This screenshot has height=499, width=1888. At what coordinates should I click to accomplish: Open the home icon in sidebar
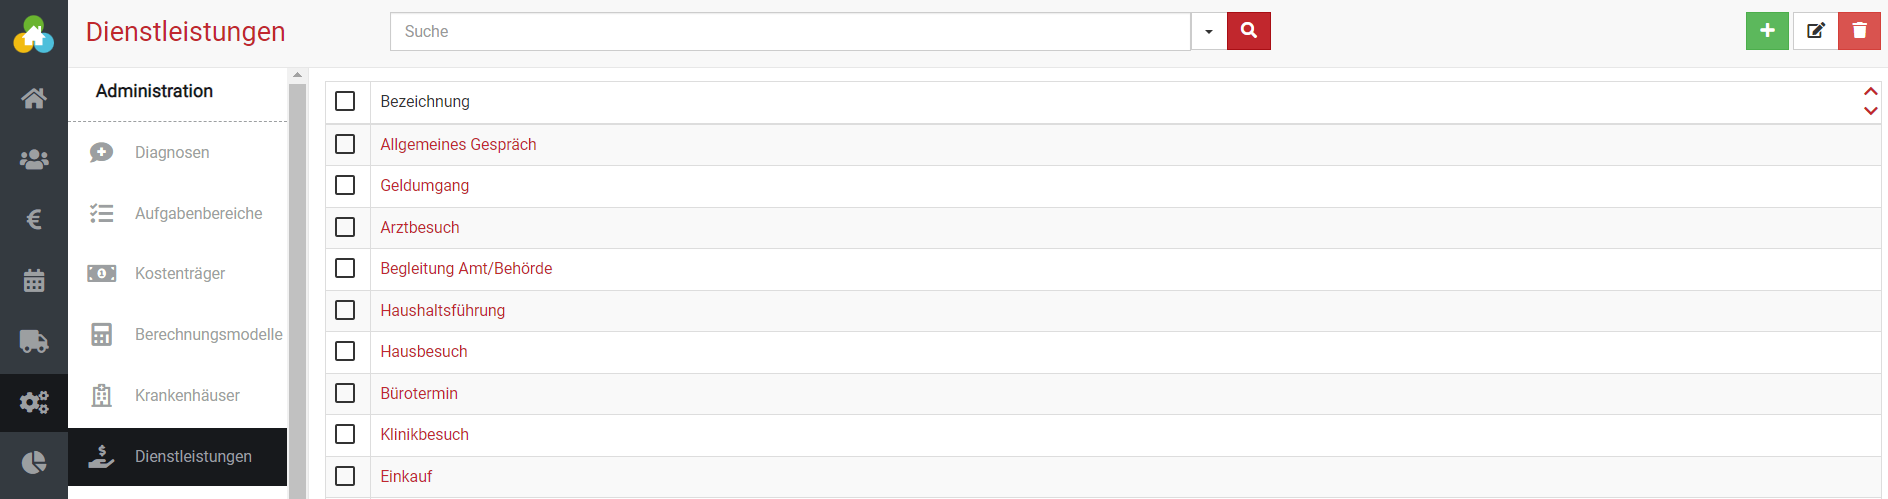(x=34, y=98)
